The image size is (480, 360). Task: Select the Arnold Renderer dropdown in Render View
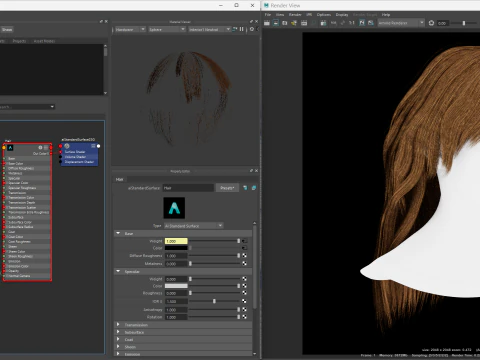click(401, 23)
